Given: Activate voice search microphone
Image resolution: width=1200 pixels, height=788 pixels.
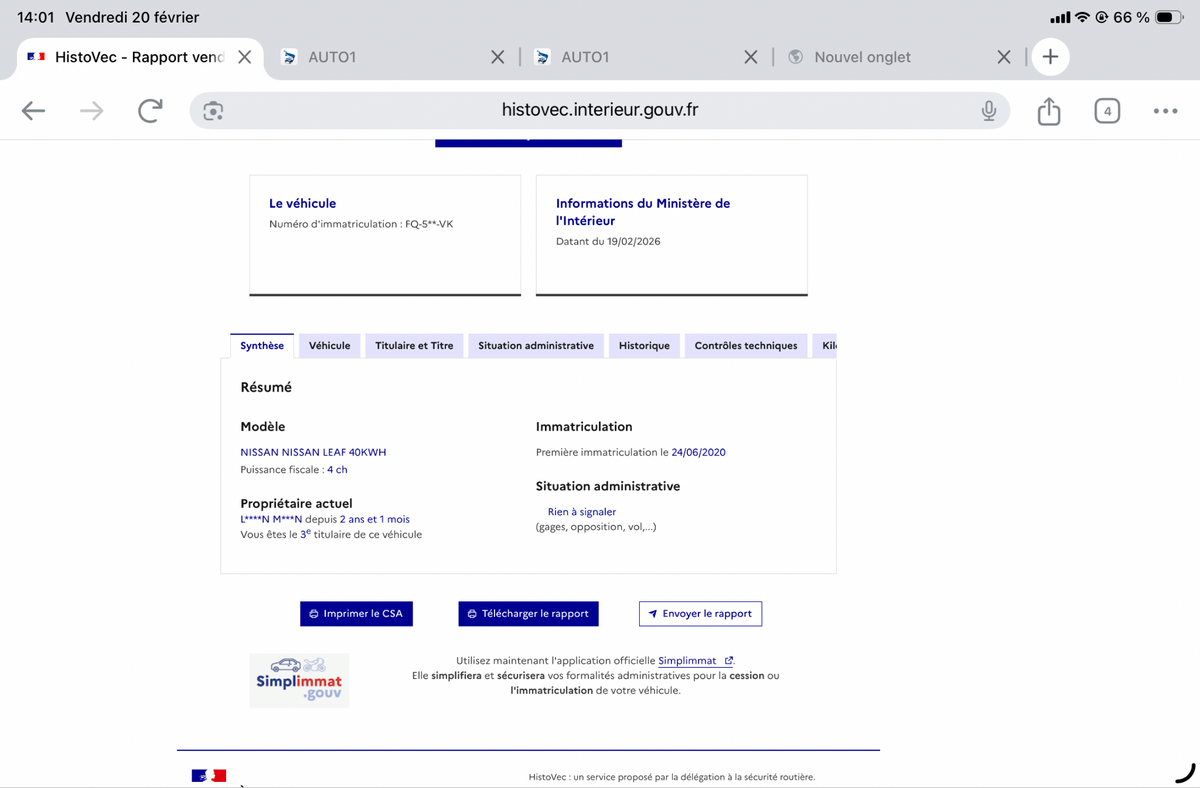Looking at the screenshot, I should pos(988,111).
